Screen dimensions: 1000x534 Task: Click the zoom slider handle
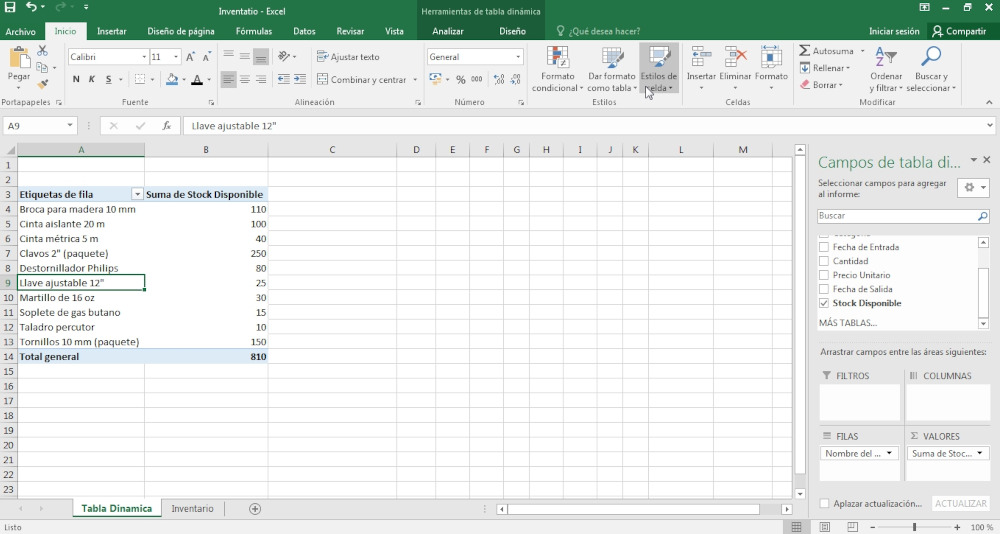tap(914, 527)
